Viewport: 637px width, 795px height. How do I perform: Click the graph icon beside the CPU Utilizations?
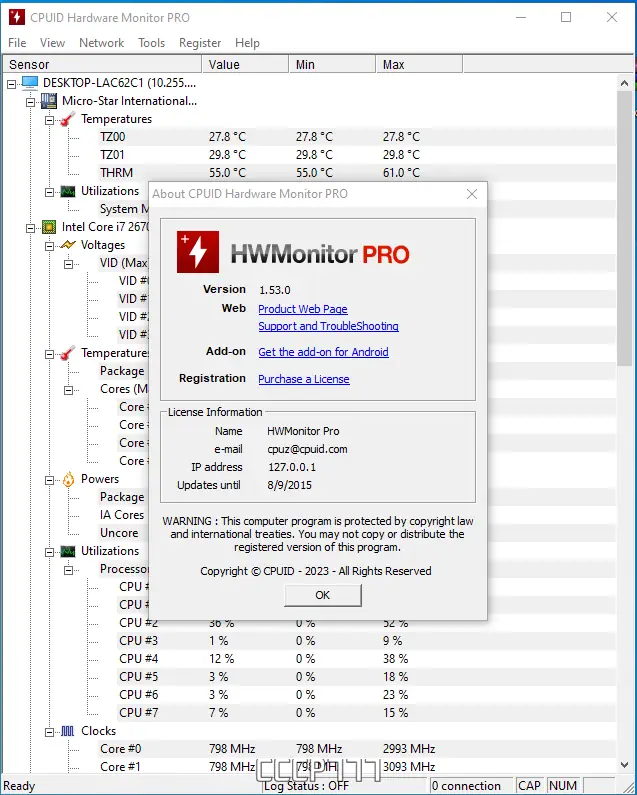(x=67, y=551)
